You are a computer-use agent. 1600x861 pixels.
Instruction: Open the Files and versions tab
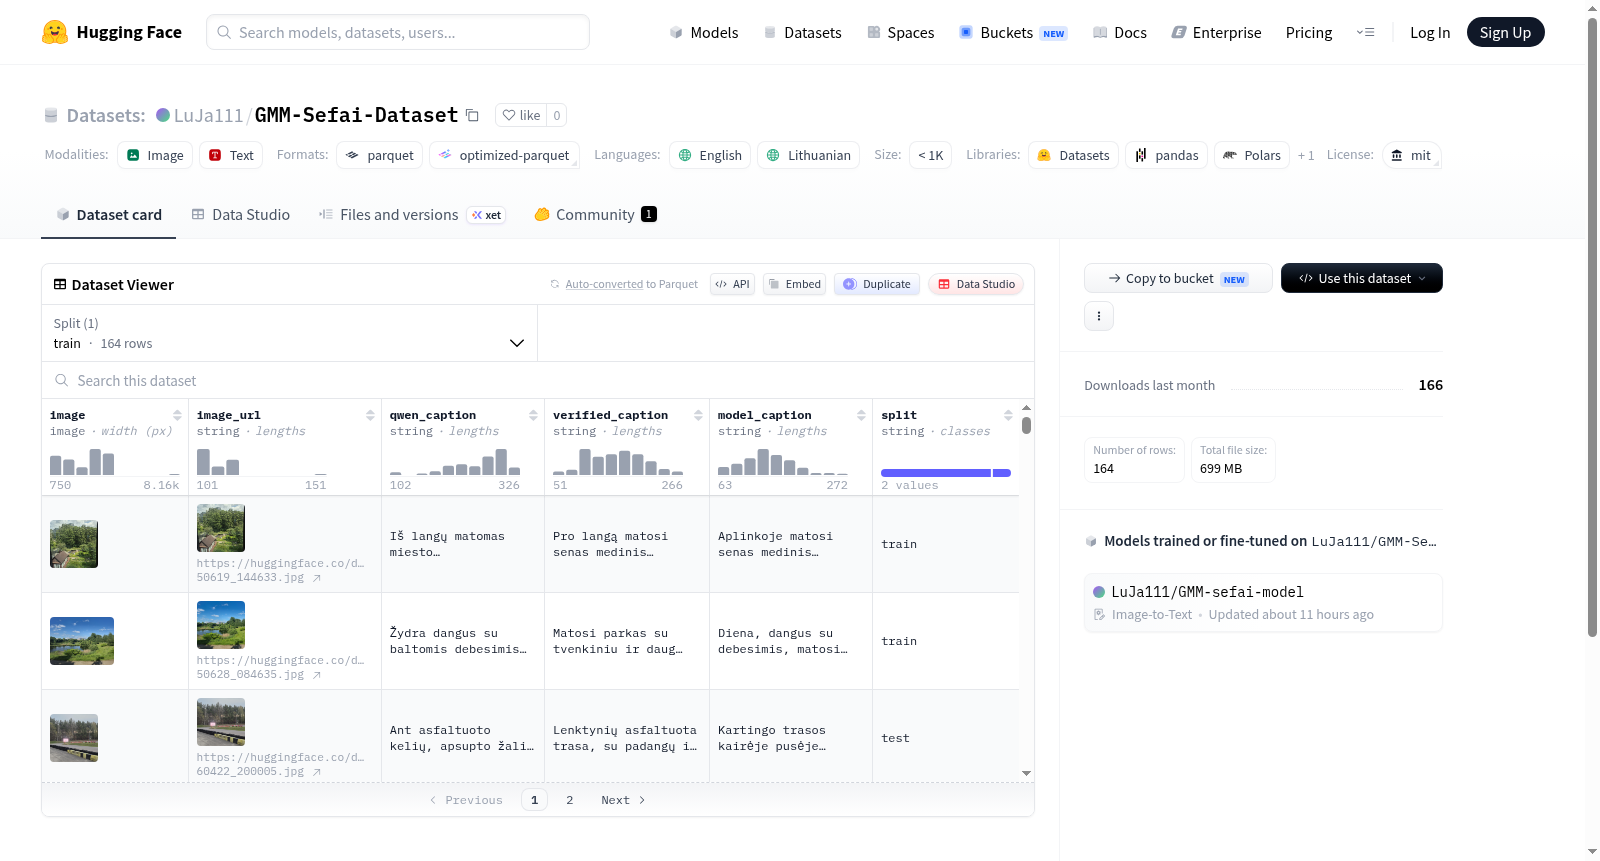tap(412, 214)
